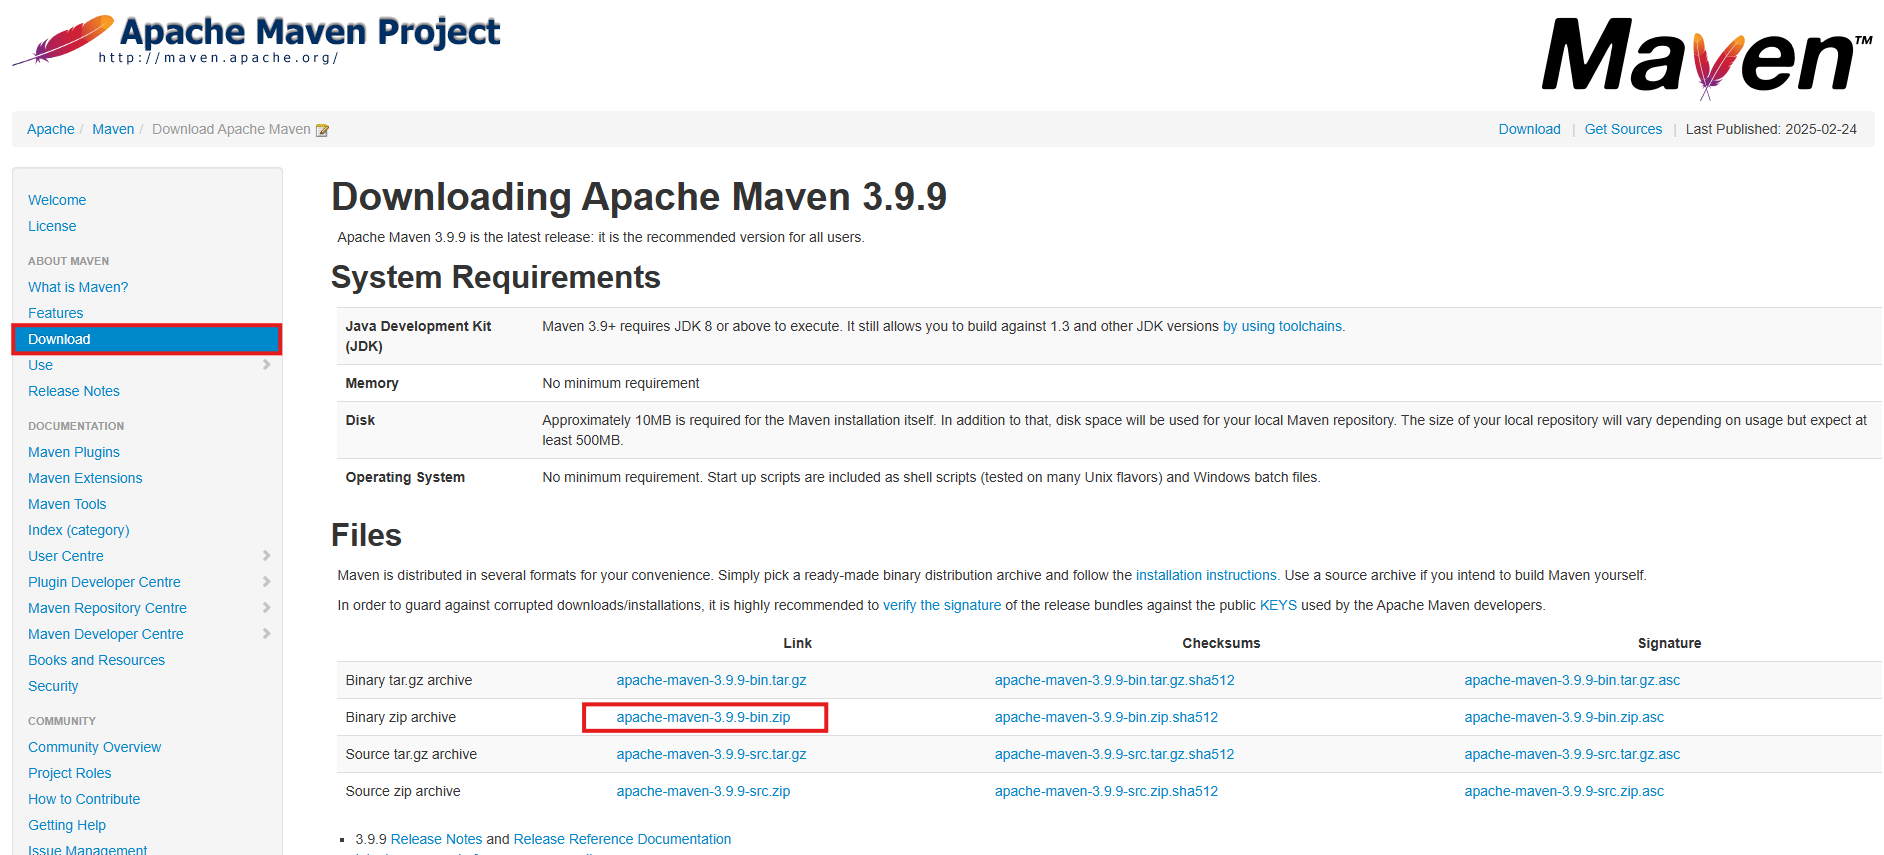Open Plugin Developer Centre link

pos(104,582)
